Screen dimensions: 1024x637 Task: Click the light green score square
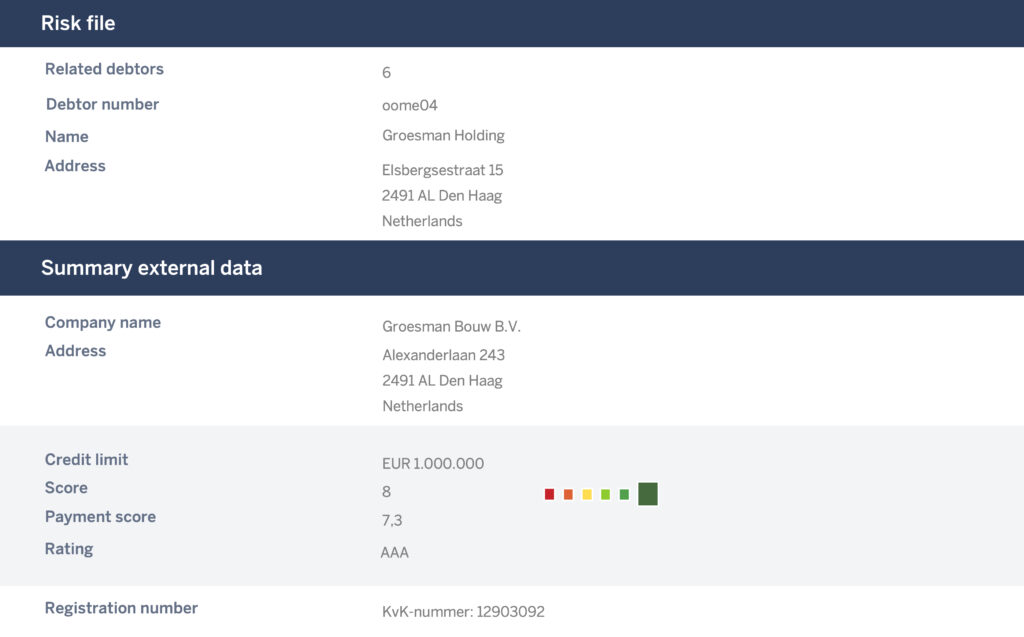point(605,493)
